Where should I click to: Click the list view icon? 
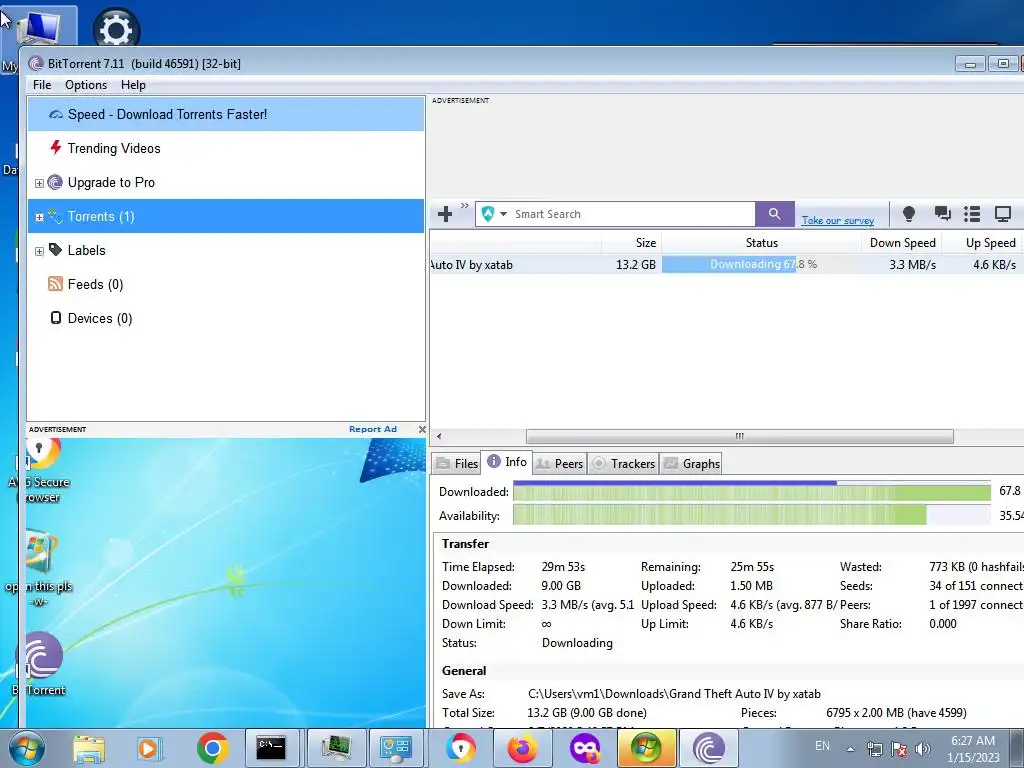[972, 214]
